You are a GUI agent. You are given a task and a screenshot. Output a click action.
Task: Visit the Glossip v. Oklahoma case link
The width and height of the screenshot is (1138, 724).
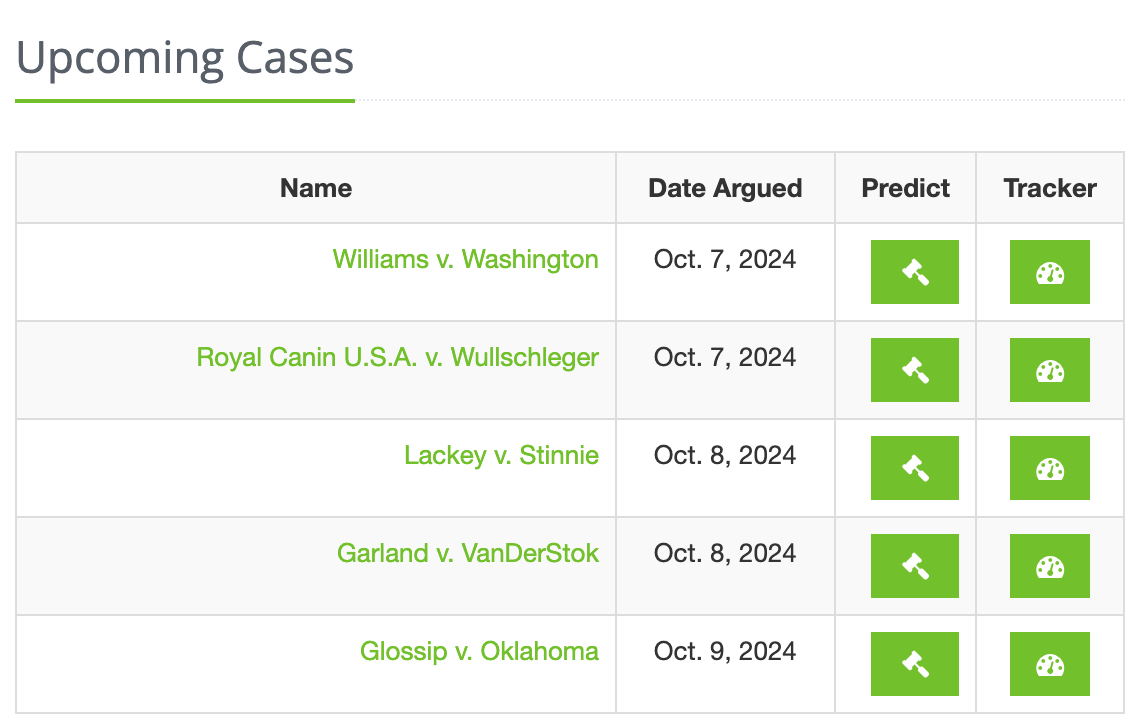(x=480, y=651)
